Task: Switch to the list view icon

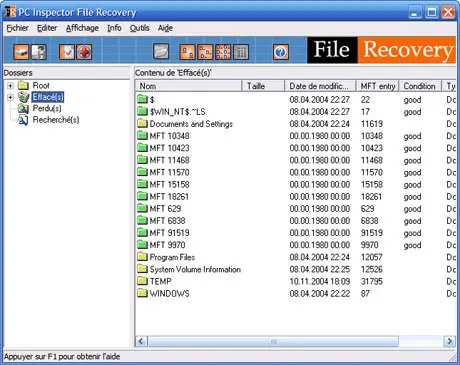Action: [x=223, y=52]
